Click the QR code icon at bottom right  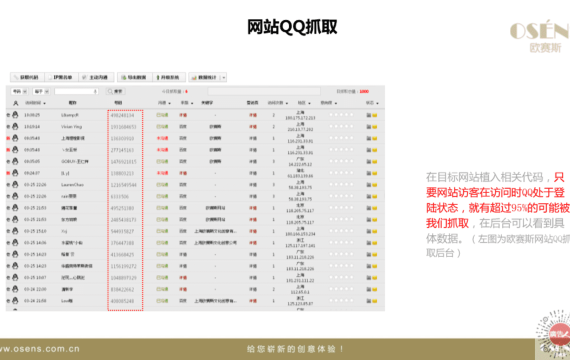[x=554, y=334]
